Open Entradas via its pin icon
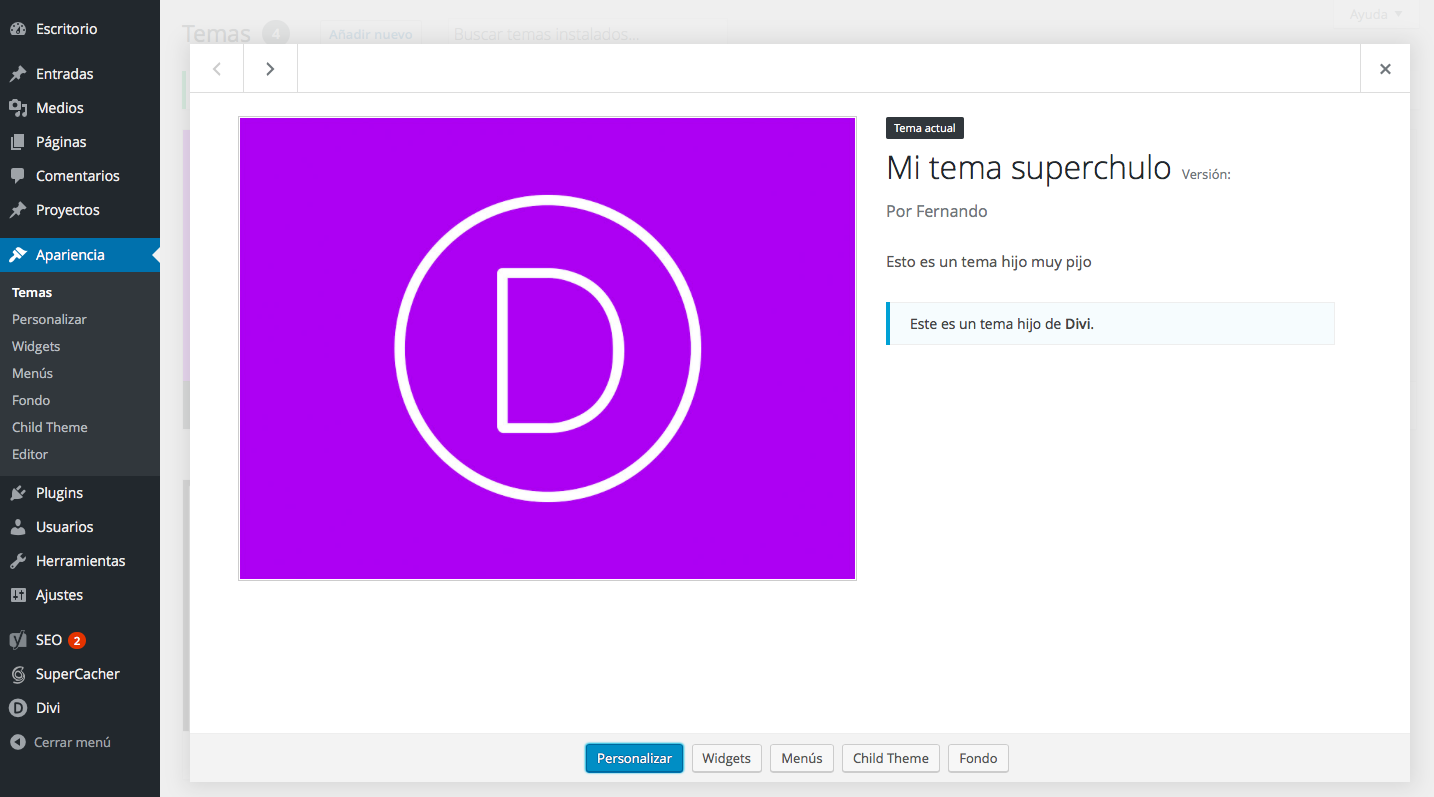The image size is (1434, 797). tap(18, 74)
